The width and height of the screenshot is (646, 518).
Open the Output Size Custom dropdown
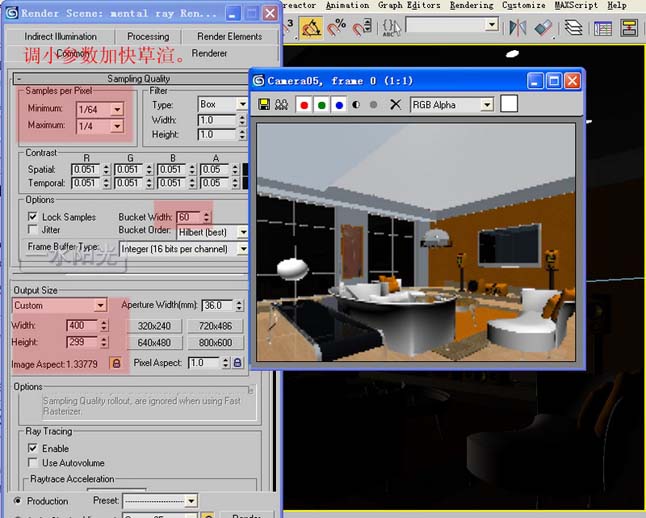tap(100, 305)
